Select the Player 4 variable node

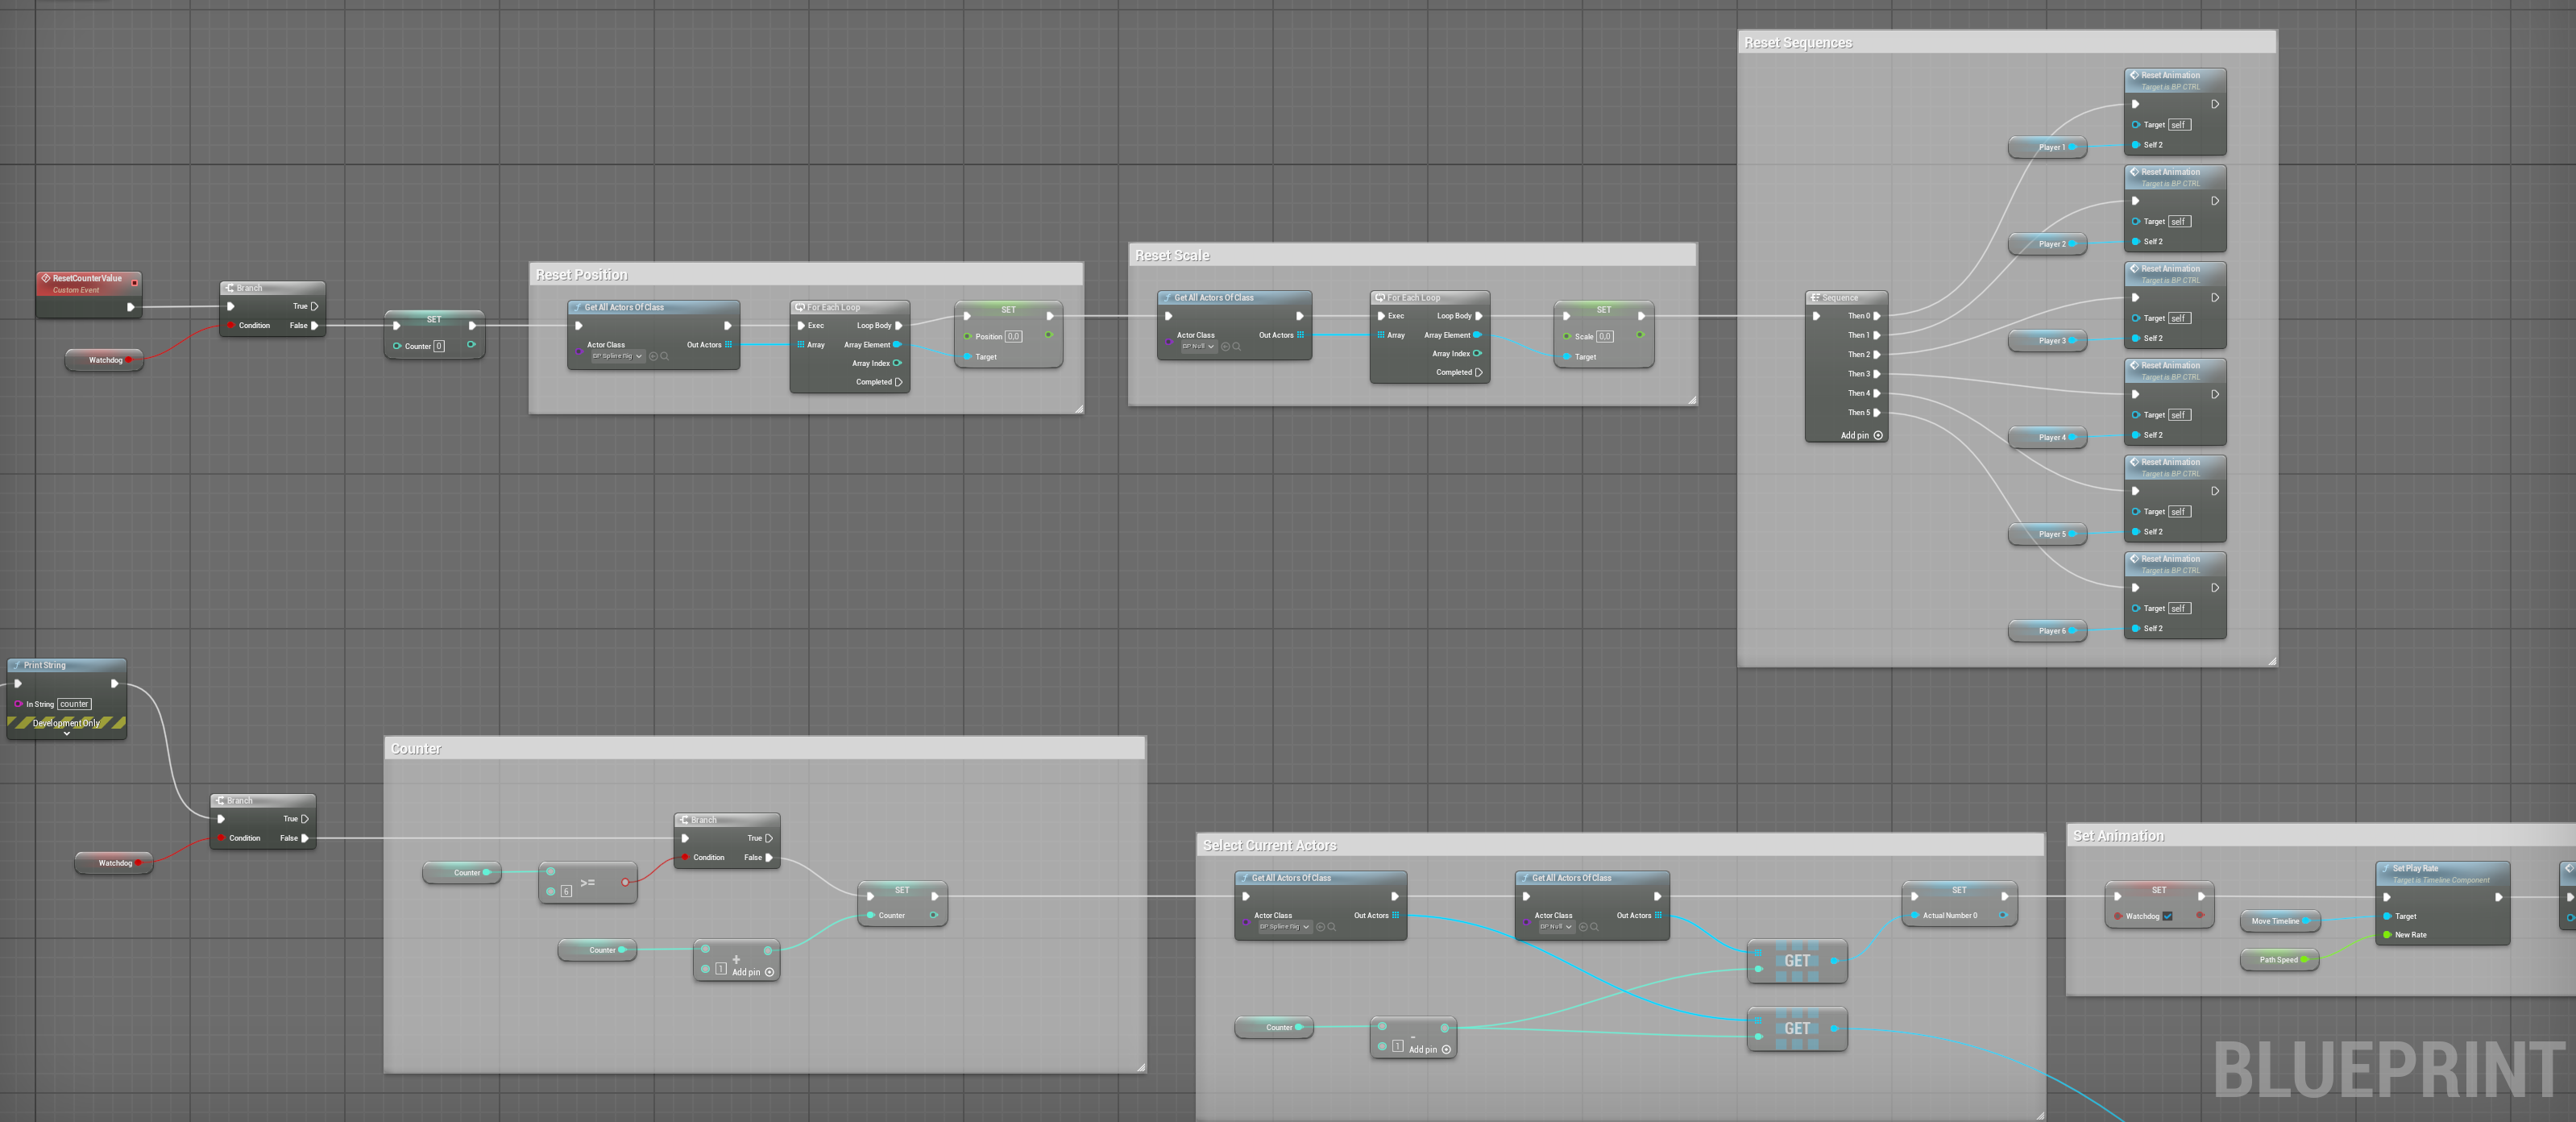(x=2047, y=437)
